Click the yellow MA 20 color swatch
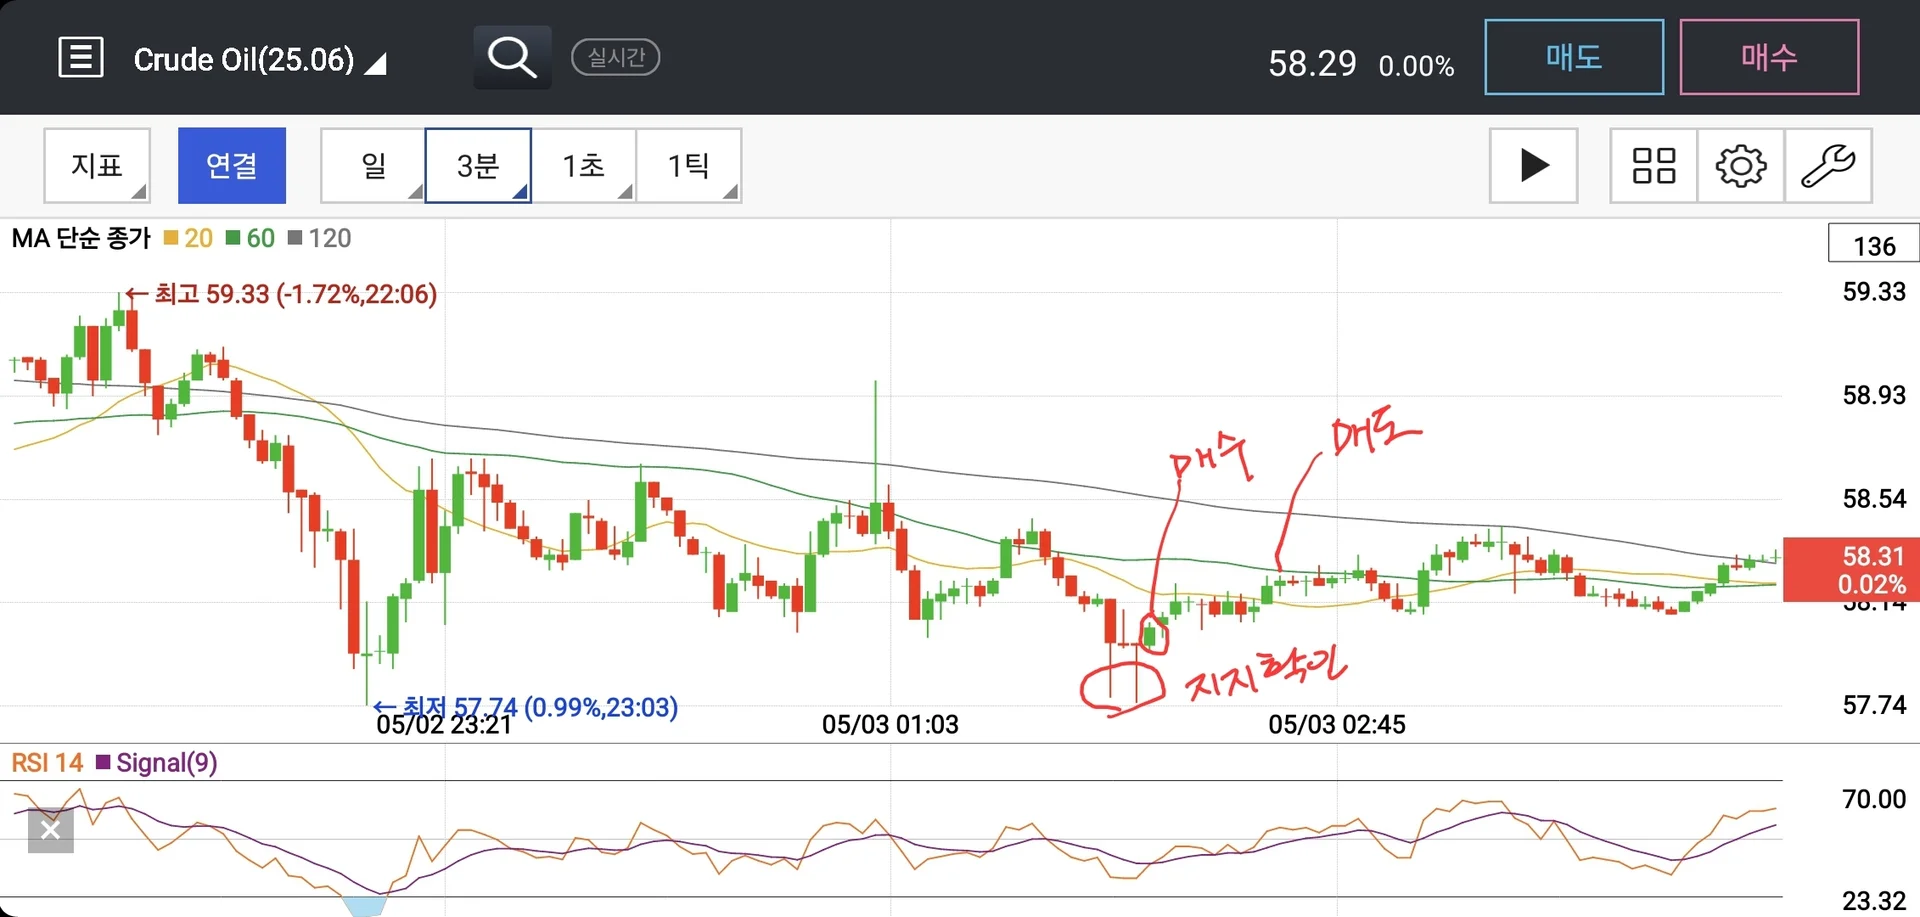Image resolution: width=1920 pixels, height=917 pixels. [171, 238]
